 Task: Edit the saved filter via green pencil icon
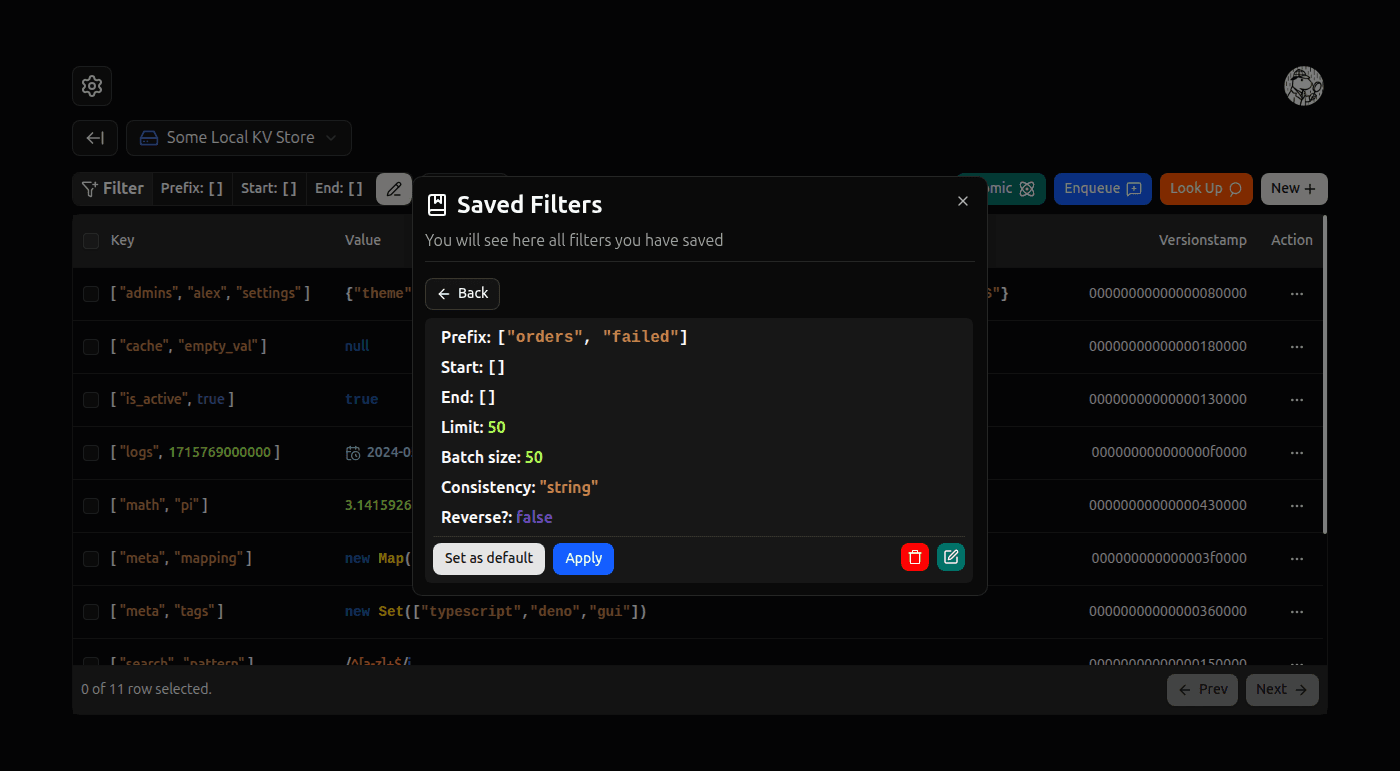[x=950, y=557]
